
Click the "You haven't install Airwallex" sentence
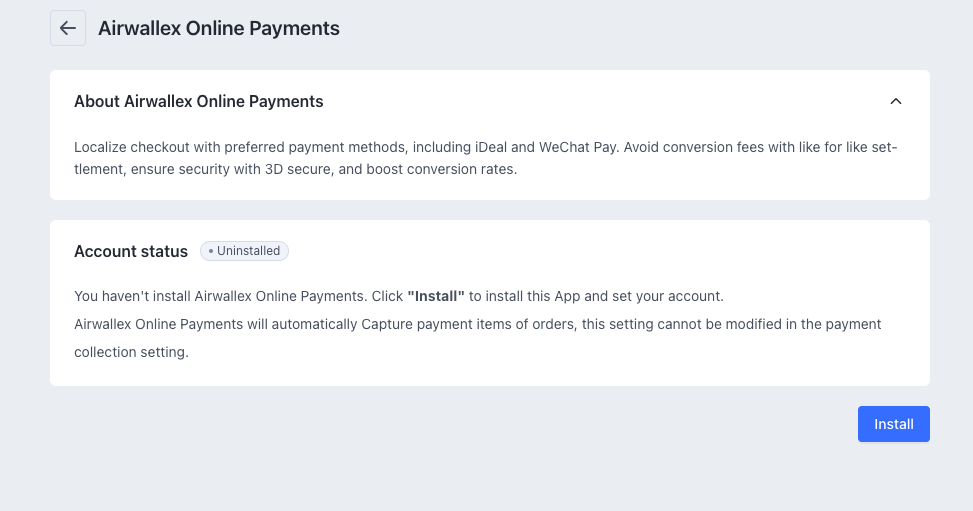180,297
